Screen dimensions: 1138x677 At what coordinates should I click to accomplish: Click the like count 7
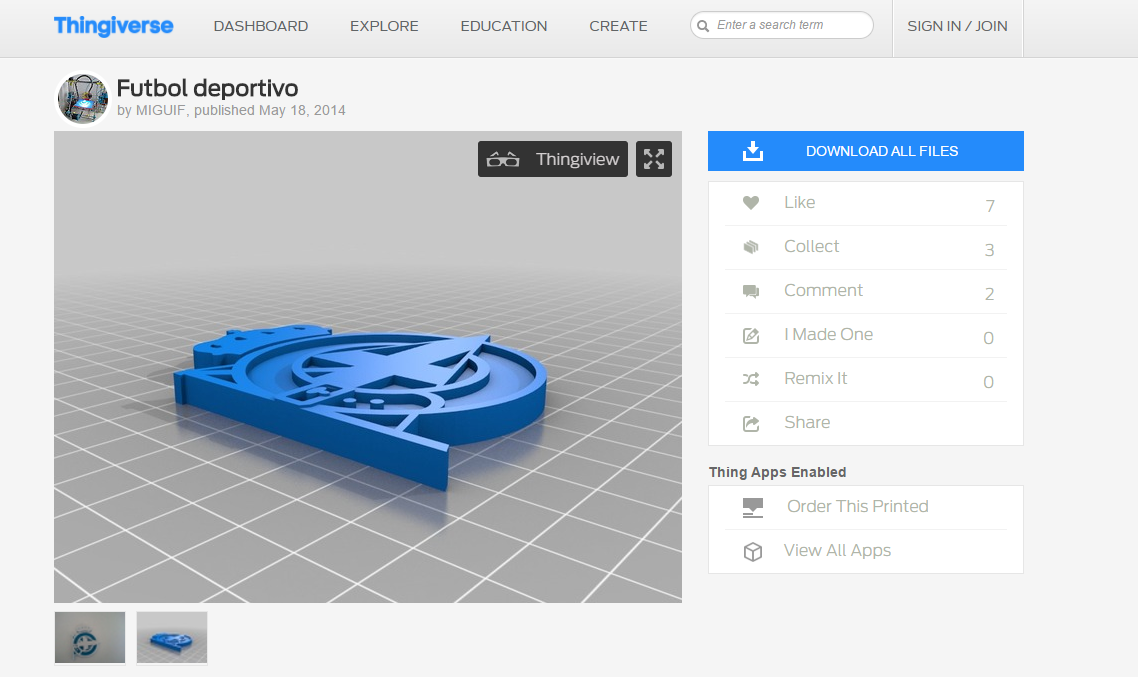pyautogui.click(x=990, y=206)
